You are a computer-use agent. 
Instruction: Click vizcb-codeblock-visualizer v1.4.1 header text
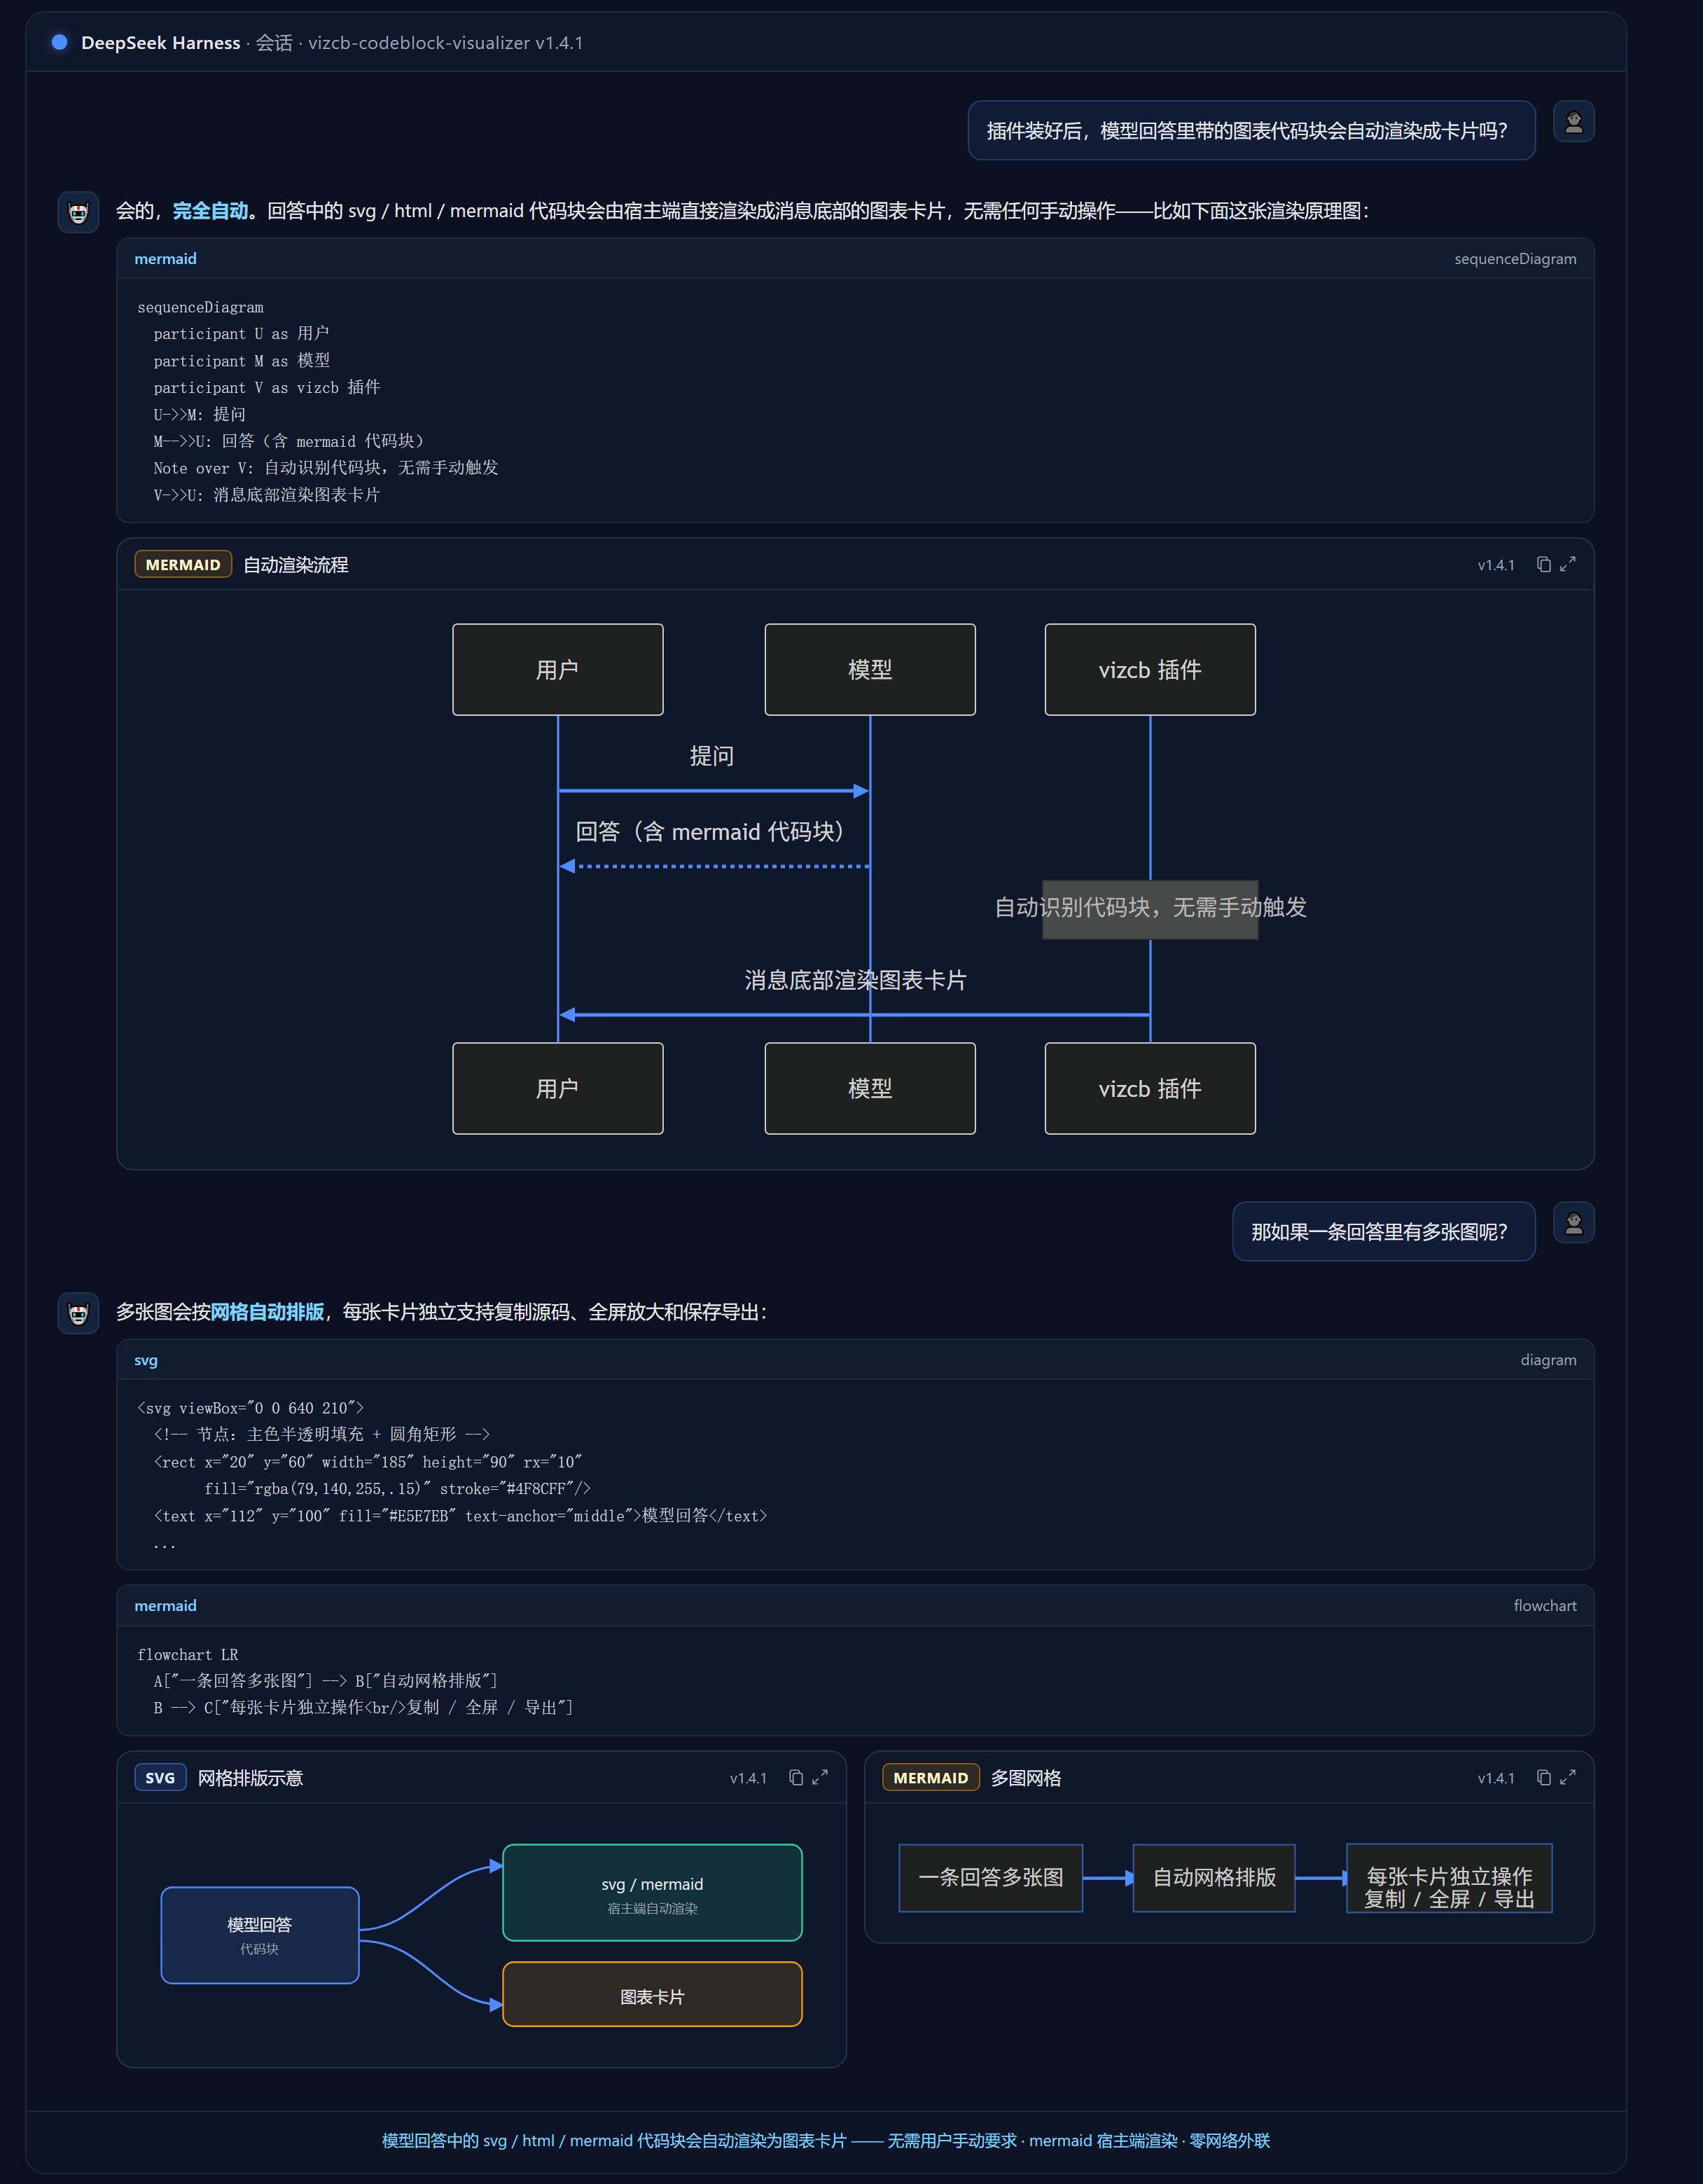point(445,43)
